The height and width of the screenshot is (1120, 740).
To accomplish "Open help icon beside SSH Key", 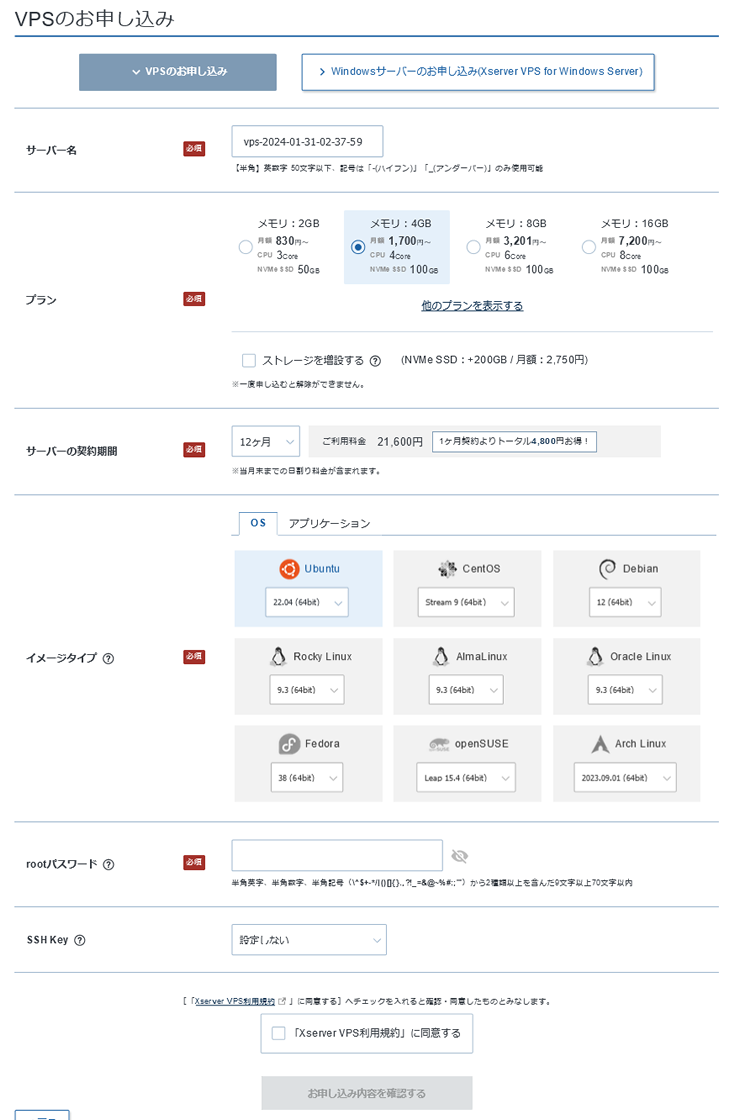I will (80, 940).
